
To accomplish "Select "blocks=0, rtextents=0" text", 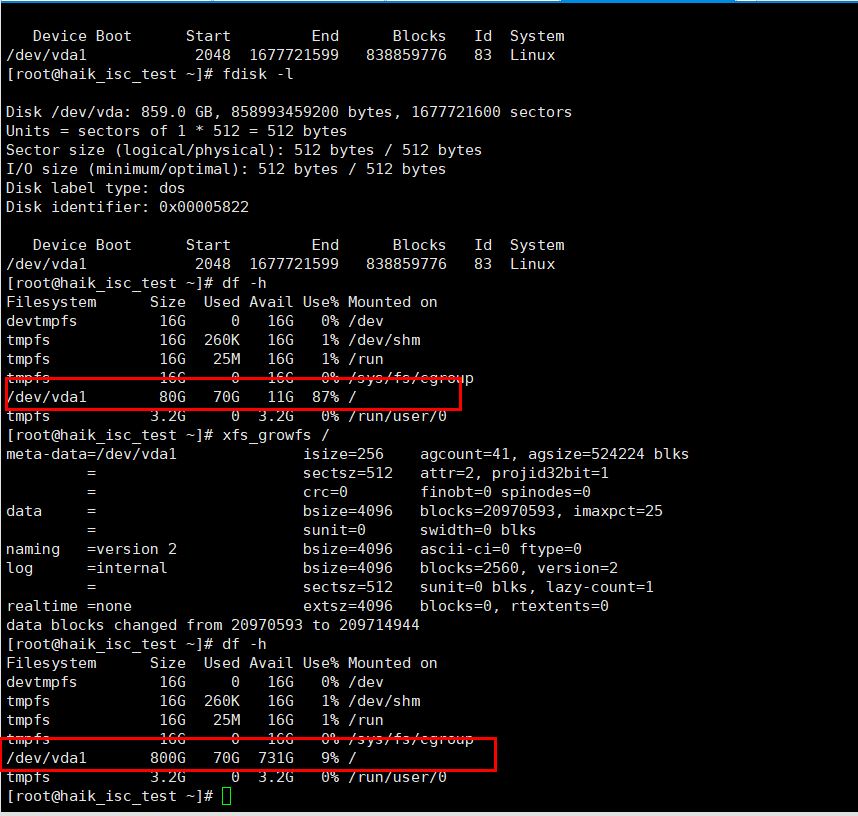I will (x=514, y=606).
